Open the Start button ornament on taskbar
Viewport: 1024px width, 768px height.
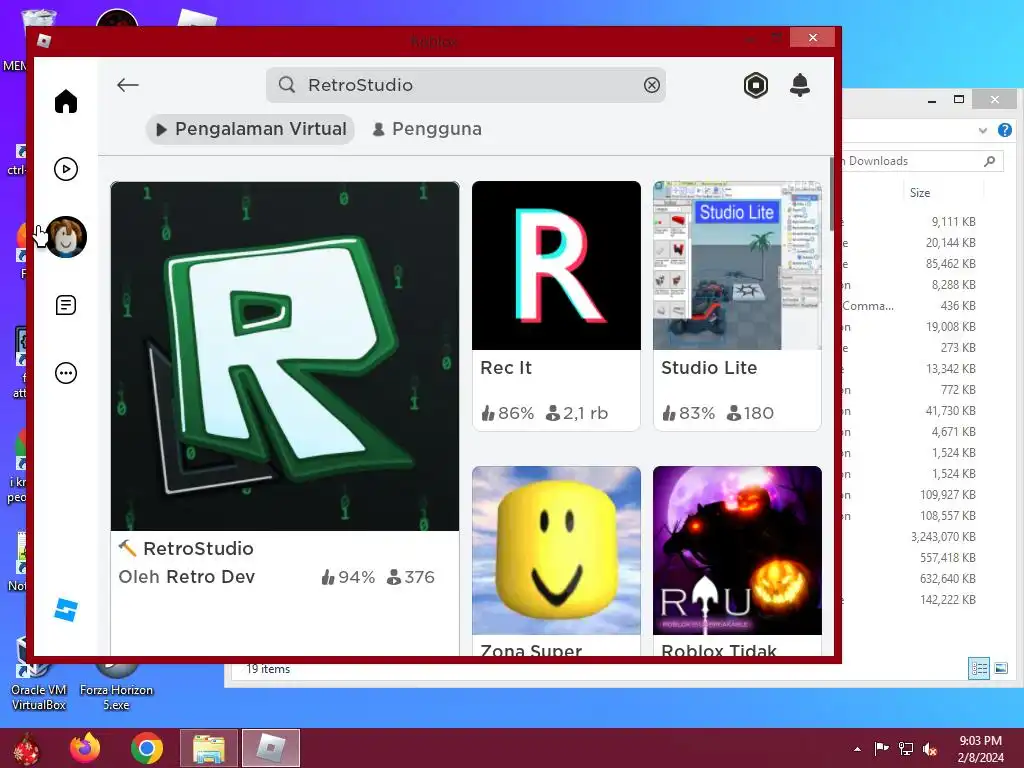[x=26, y=748]
